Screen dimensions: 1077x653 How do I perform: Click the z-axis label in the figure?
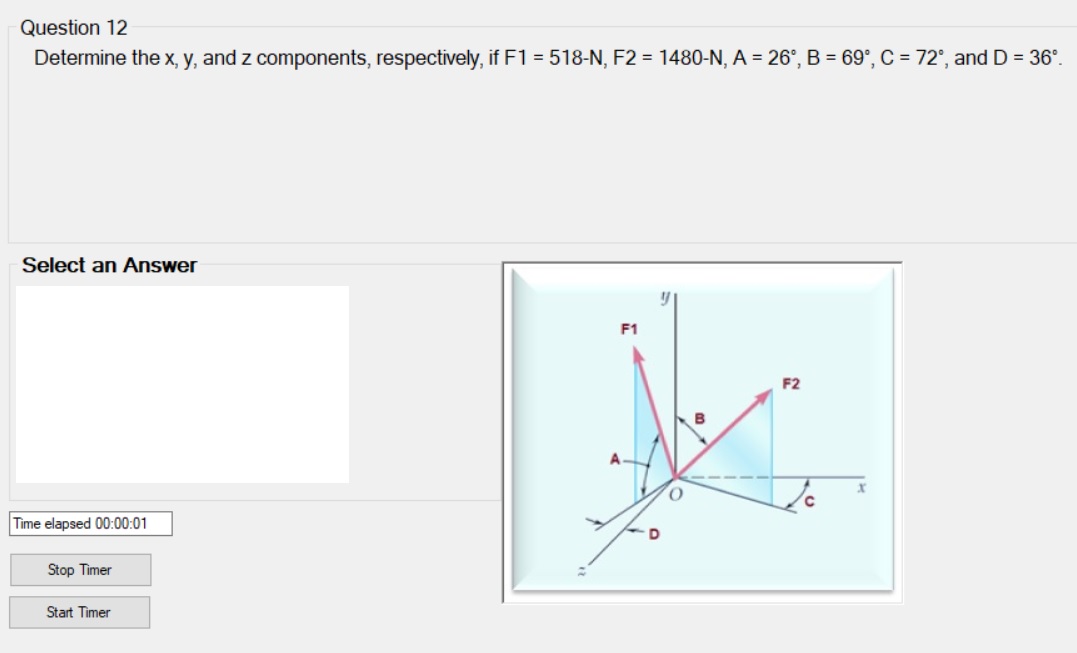tap(584, 573)
